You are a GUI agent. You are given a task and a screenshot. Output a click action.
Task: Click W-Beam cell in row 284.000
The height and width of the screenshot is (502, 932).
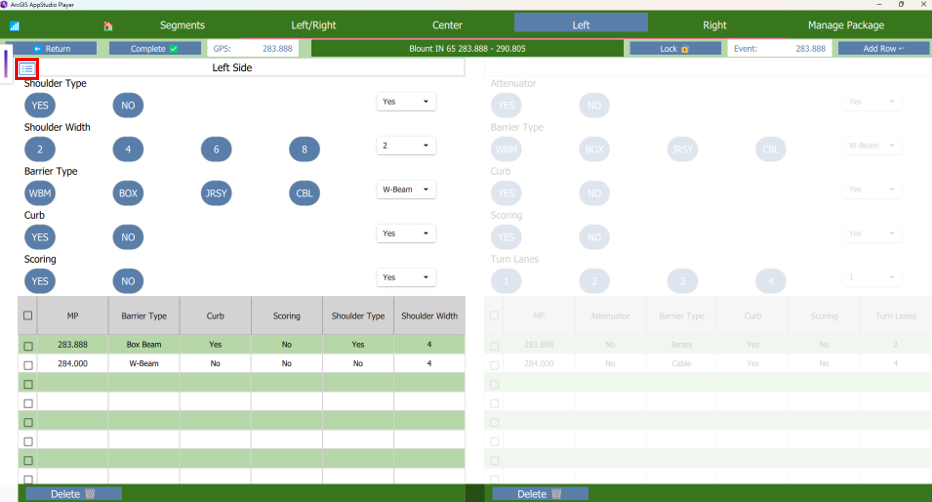(x=144, y=364)
